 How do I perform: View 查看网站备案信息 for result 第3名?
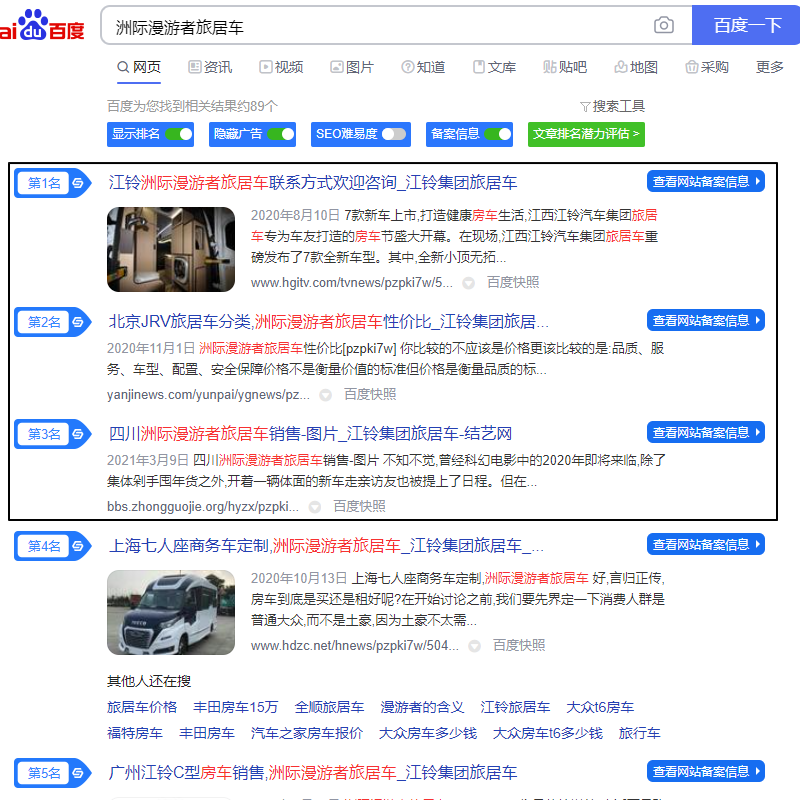[x=706, y=433]
